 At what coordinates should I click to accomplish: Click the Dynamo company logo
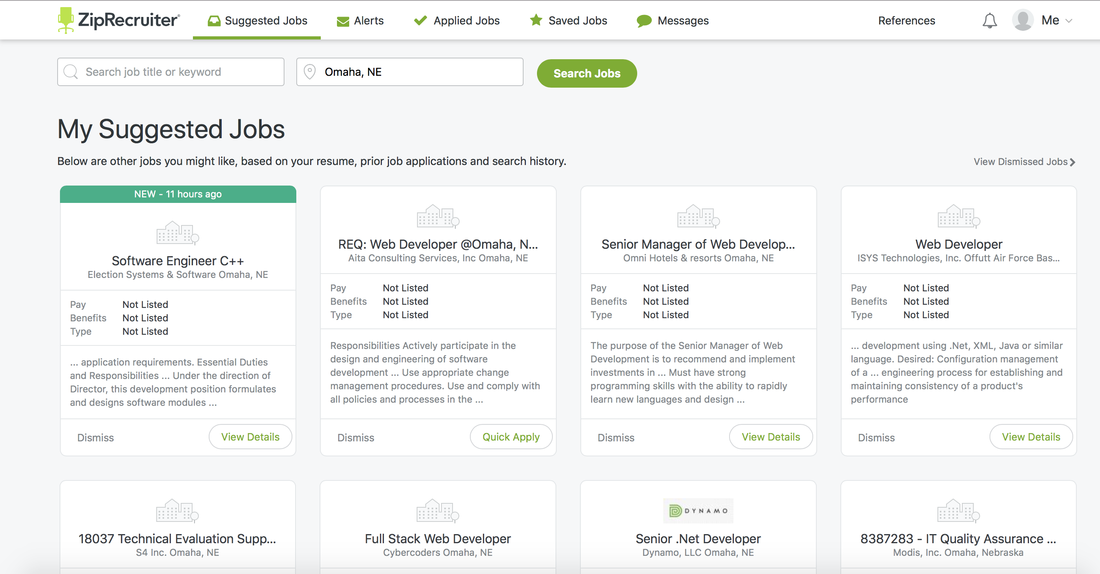click(698, 511)
